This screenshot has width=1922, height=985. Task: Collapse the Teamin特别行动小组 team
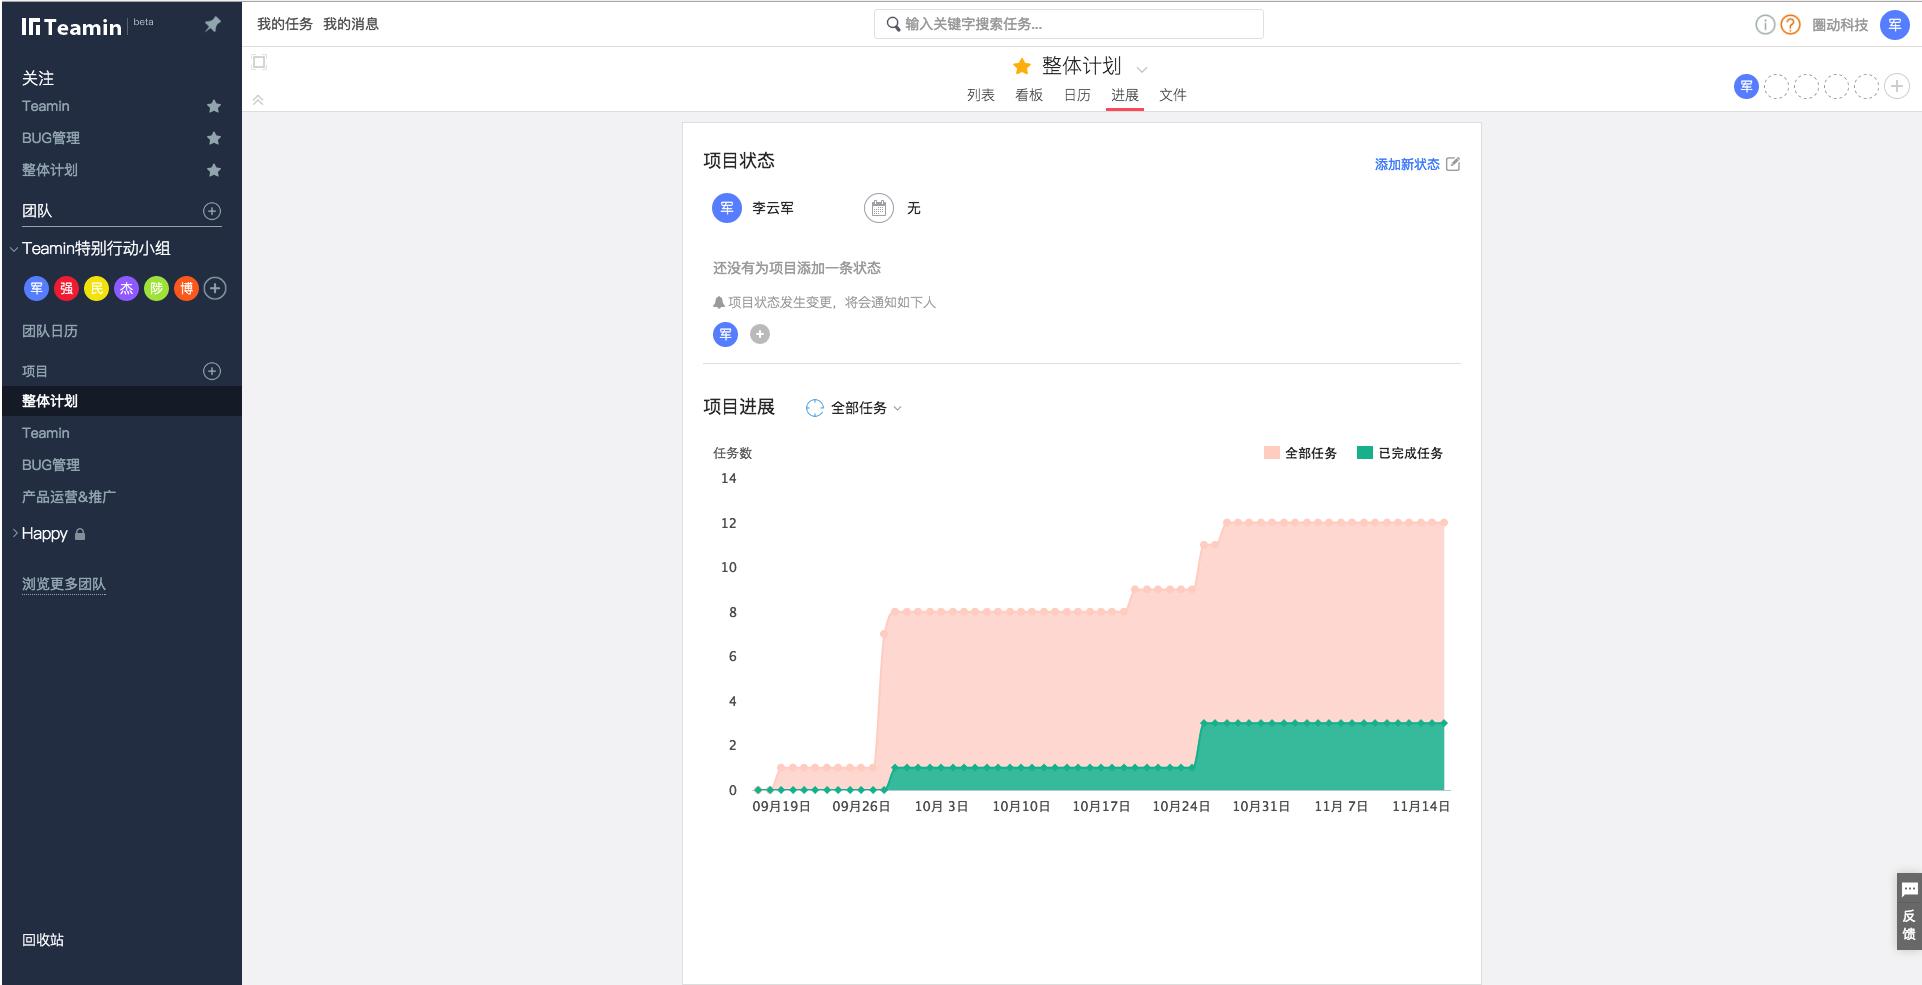click(14, 249)
